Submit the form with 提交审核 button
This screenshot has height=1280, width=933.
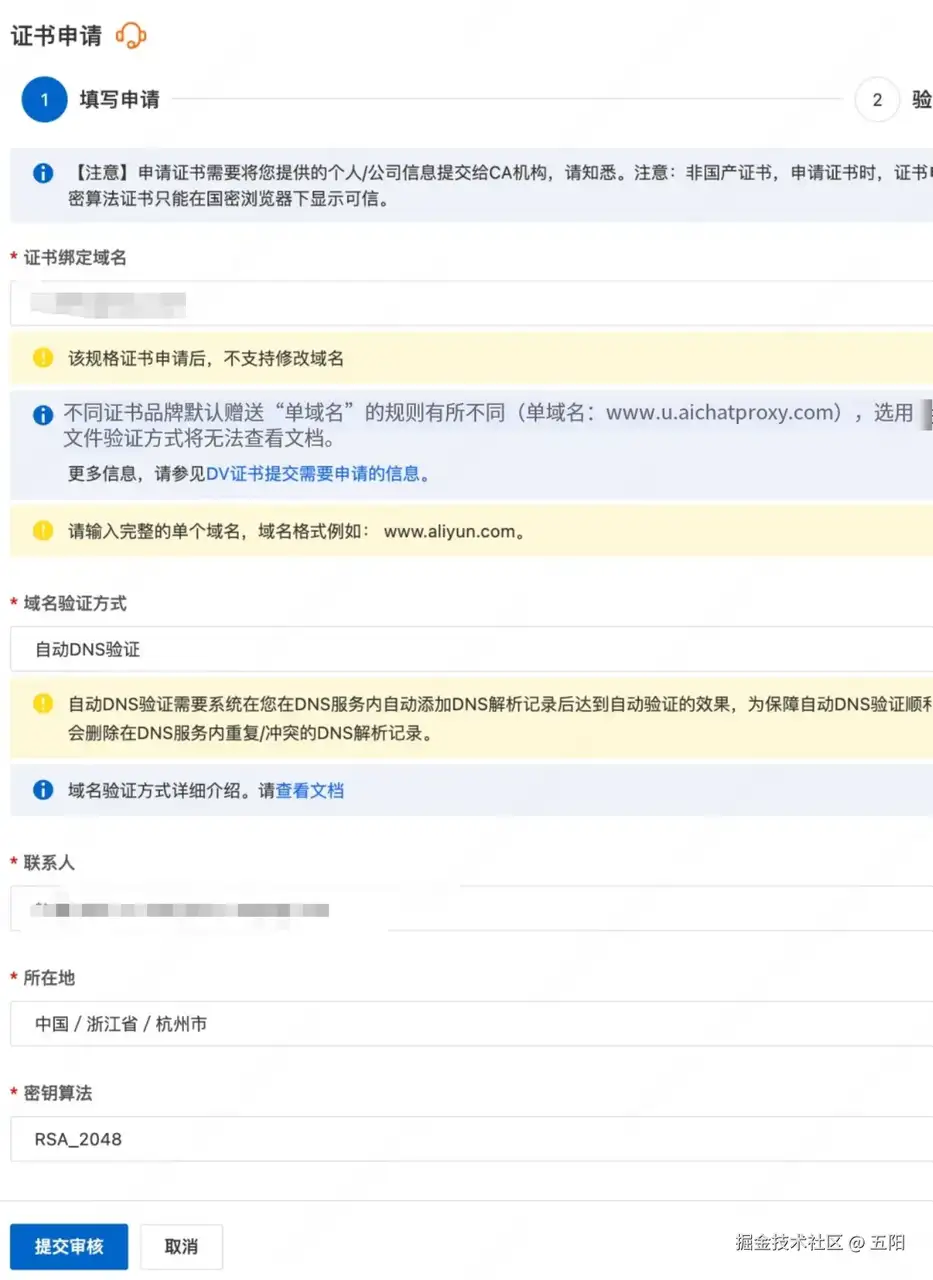[69, 1246]
